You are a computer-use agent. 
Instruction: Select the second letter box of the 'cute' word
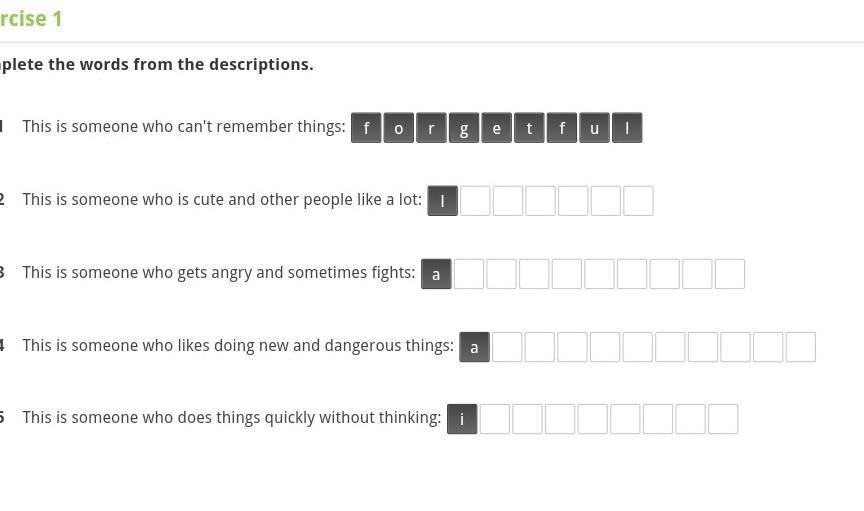pyautogui.click(x=475, y=201)
